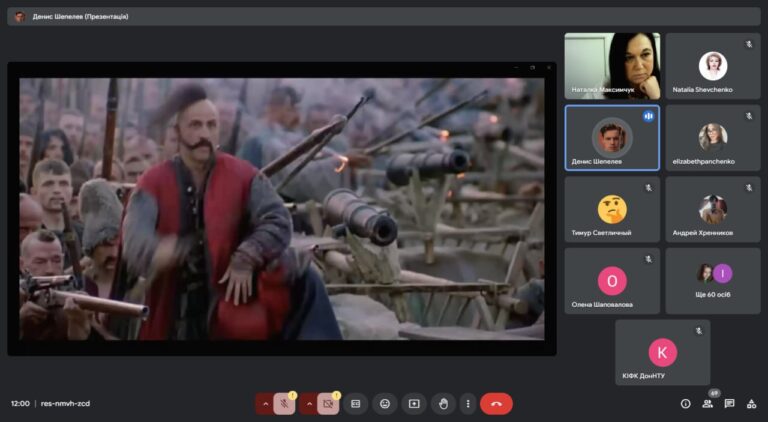This screenshot has height=422, width=768.
Task: Open the activities icon
Action: coord(751,404)
